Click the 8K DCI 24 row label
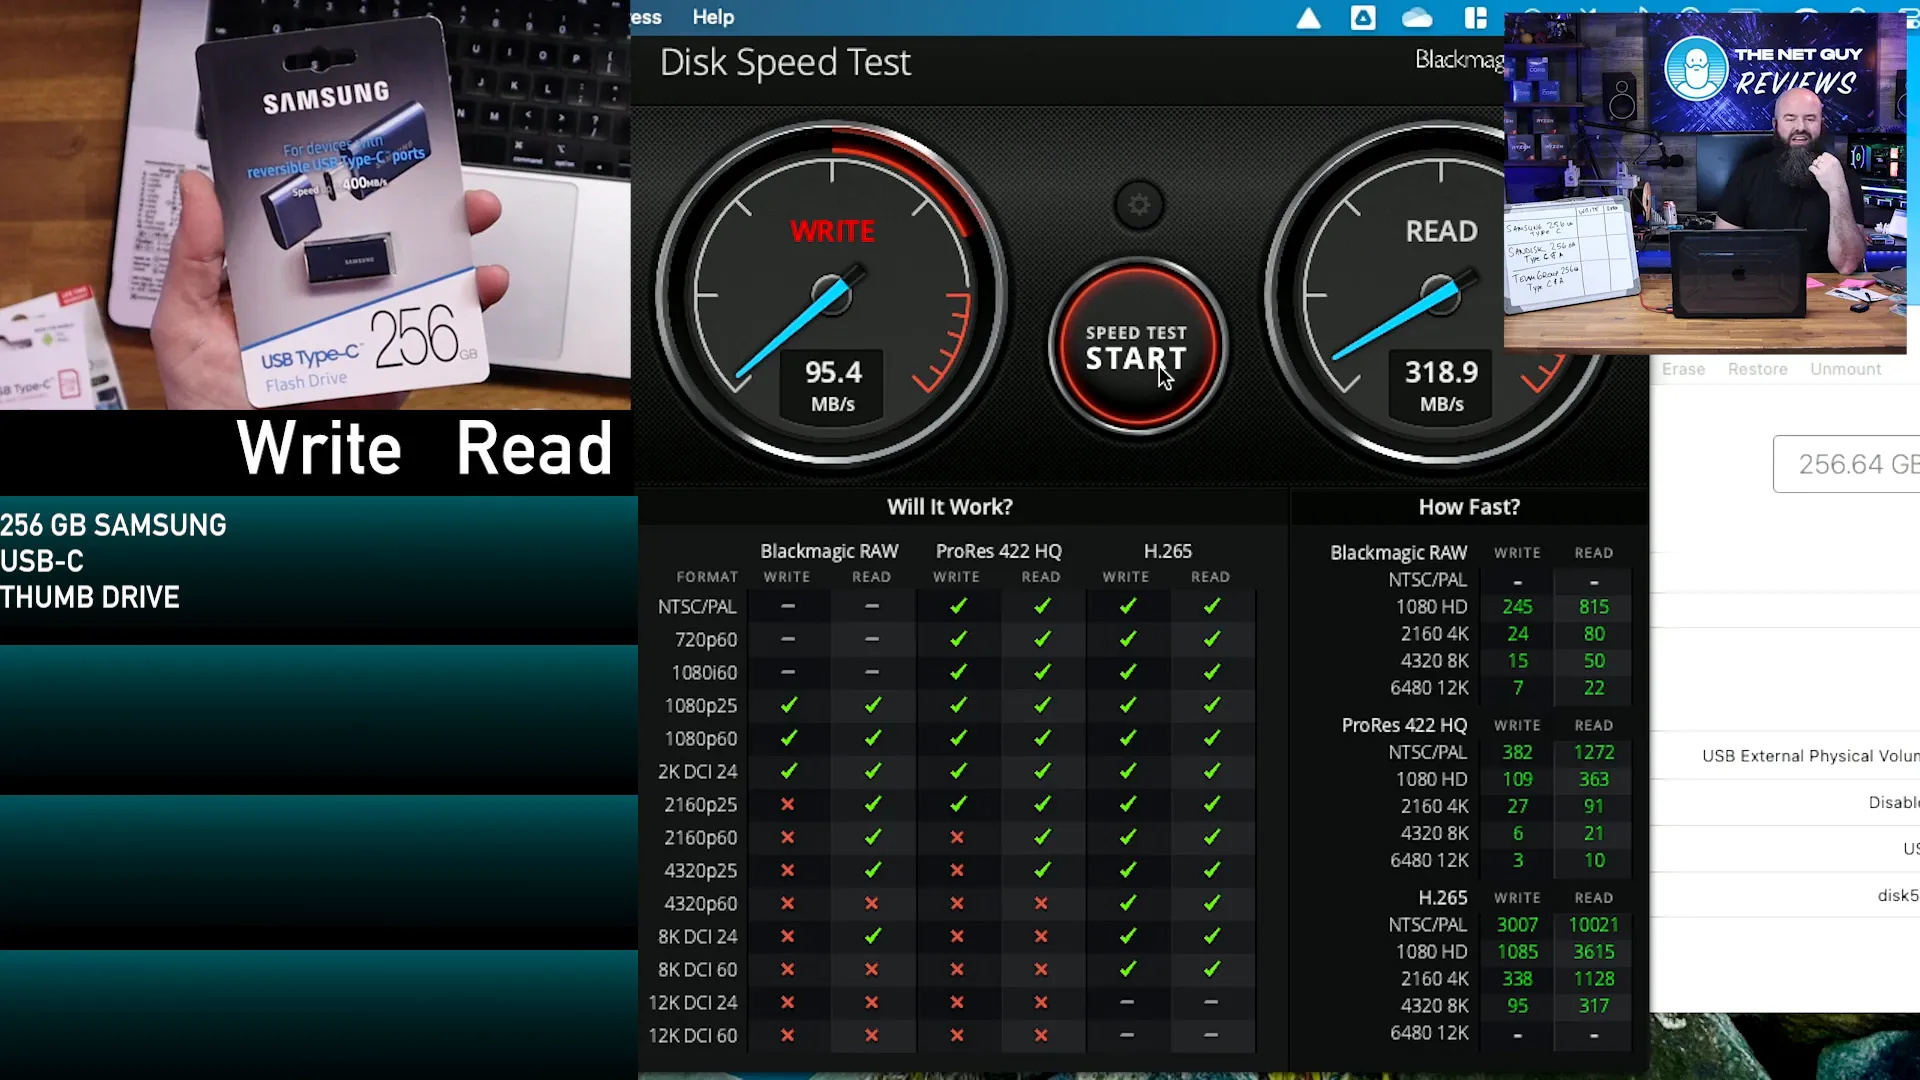The width and height of the screenshot is (1920, 1080). pyautogui.click(x=697, y=937)
